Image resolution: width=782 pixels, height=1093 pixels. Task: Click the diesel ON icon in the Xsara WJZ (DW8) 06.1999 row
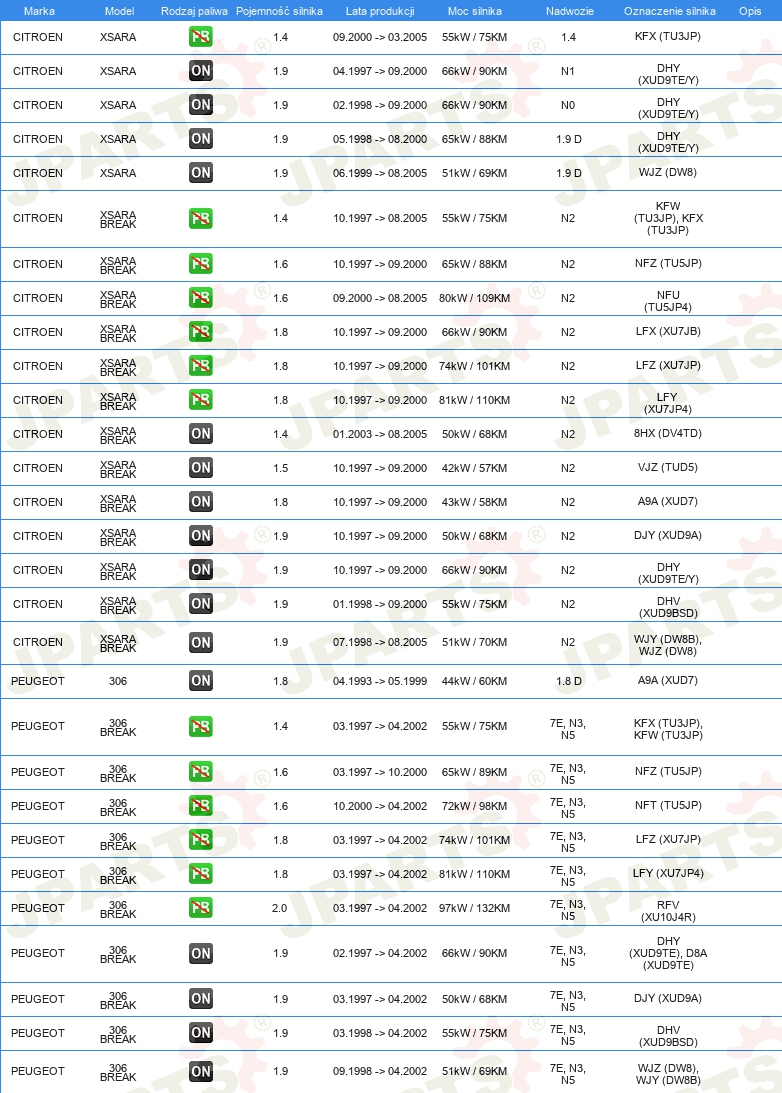point(201,173)
